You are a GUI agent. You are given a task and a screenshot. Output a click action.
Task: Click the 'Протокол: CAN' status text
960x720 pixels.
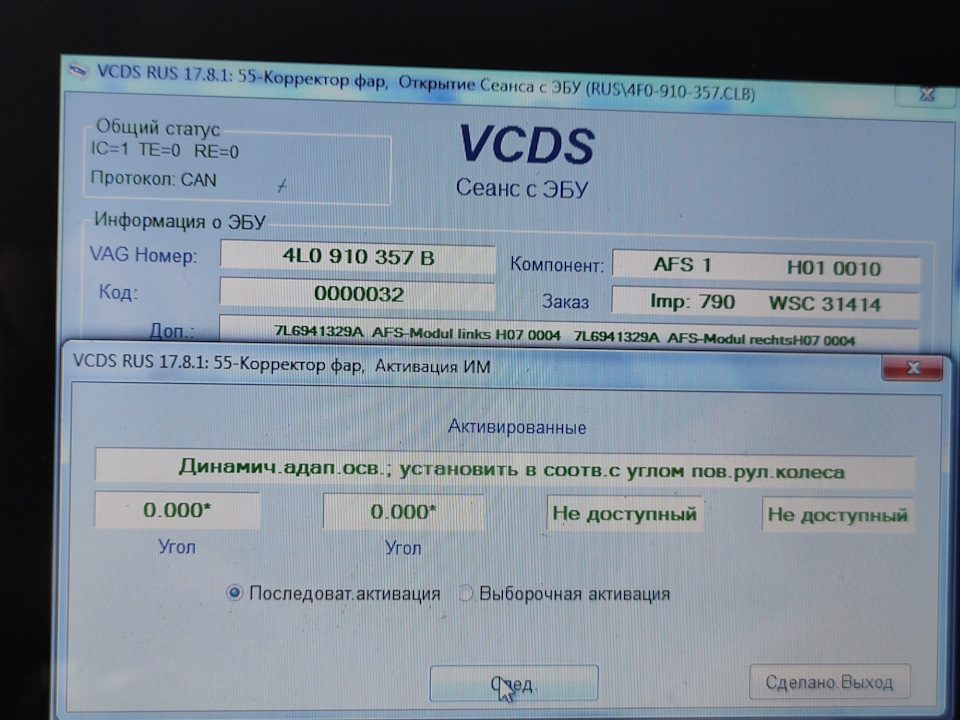tap(154, 179)
